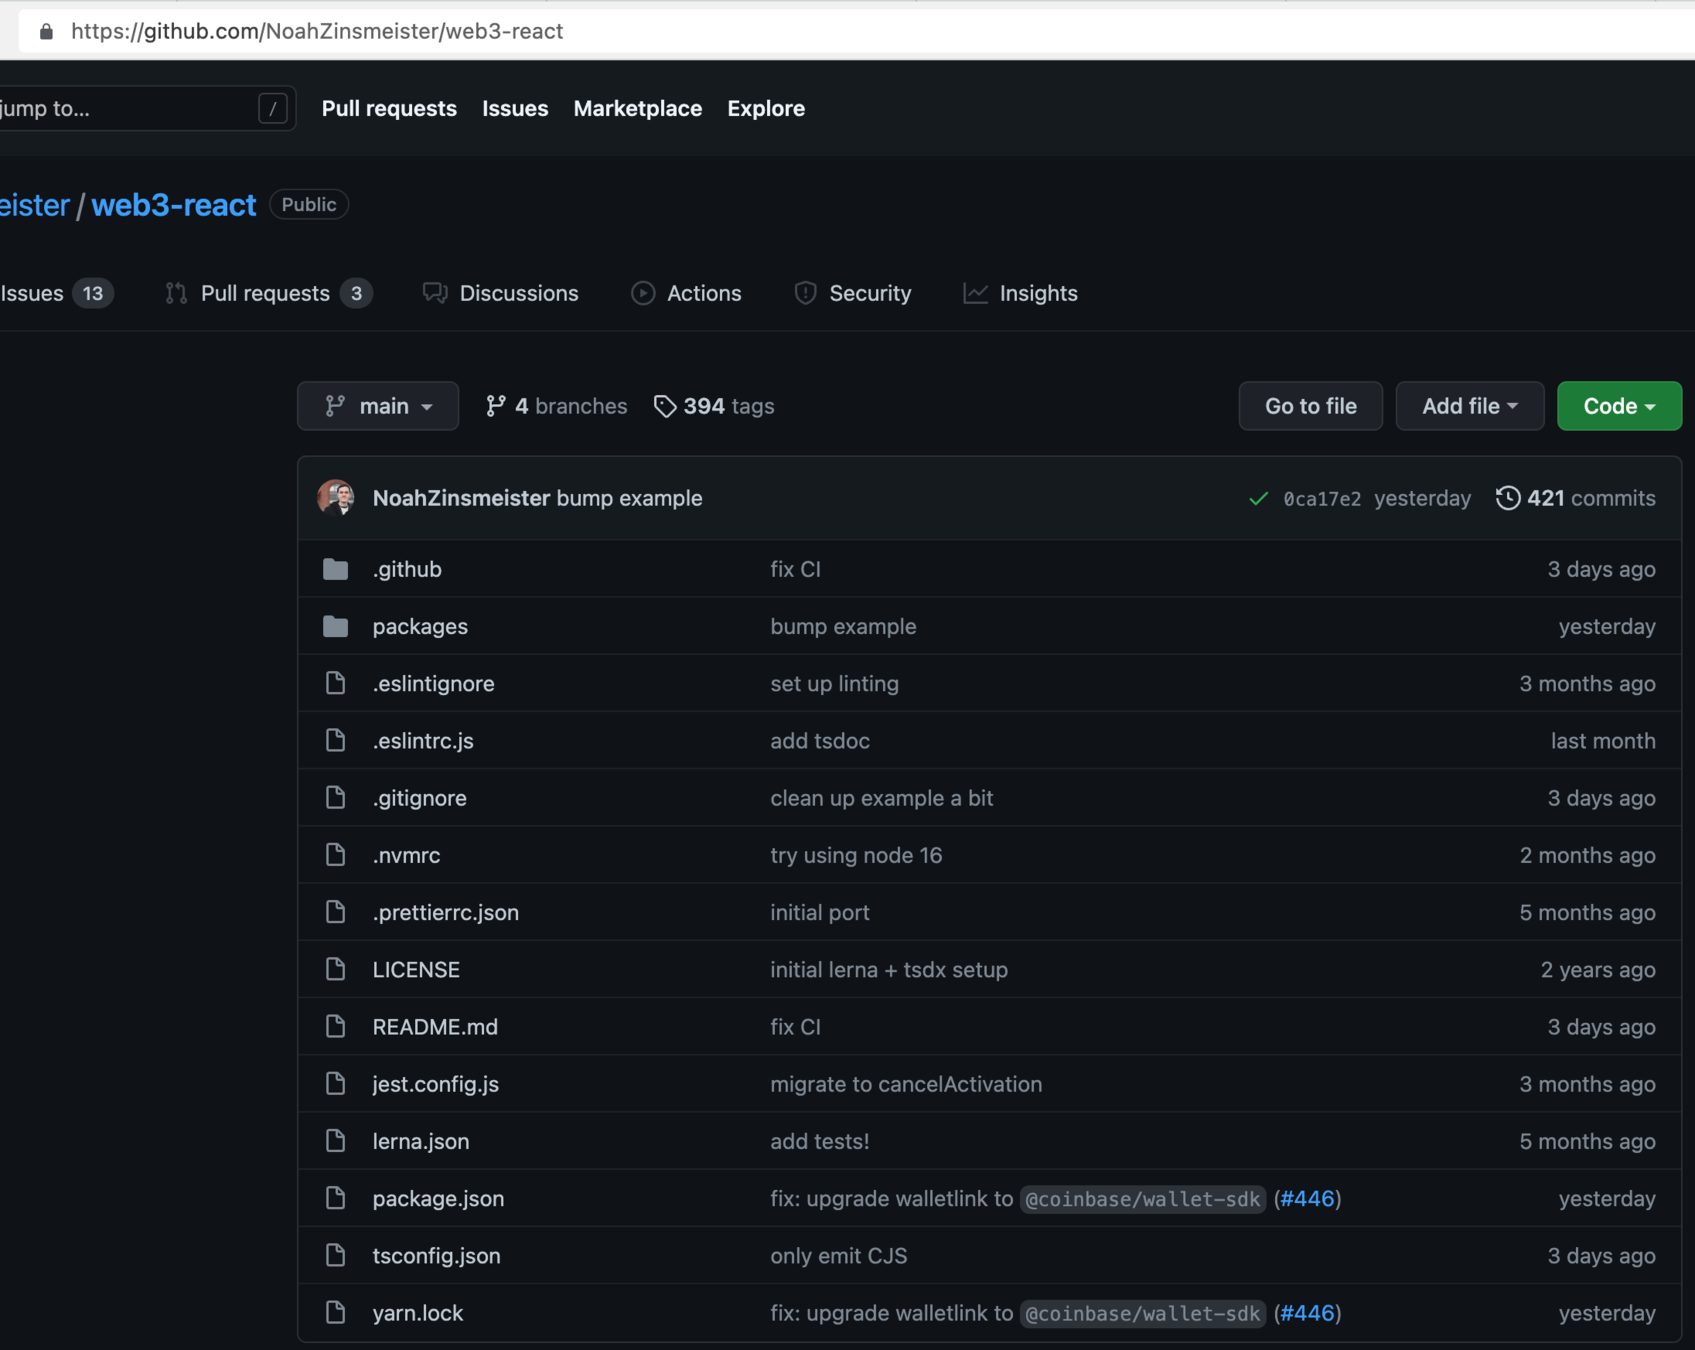Viewport: 1695px width, 1350px height.
Task: Click the file icon beside tsconfig.json
Action: 335,1255
